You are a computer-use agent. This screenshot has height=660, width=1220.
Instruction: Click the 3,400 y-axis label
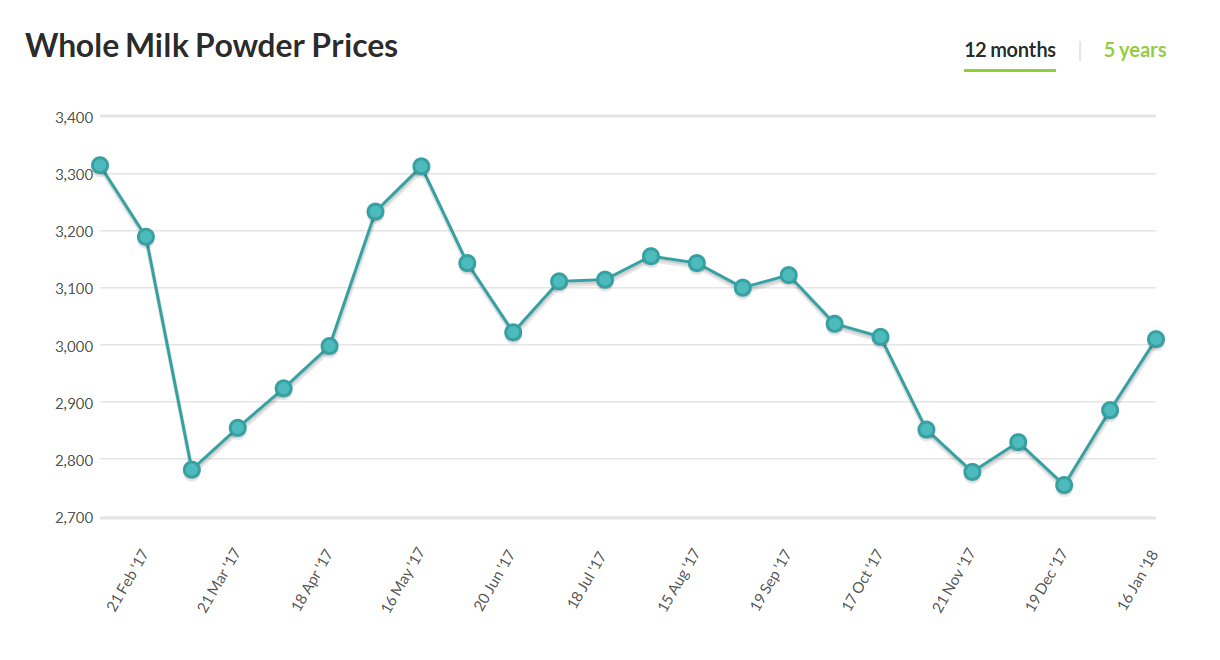point(74,117)
